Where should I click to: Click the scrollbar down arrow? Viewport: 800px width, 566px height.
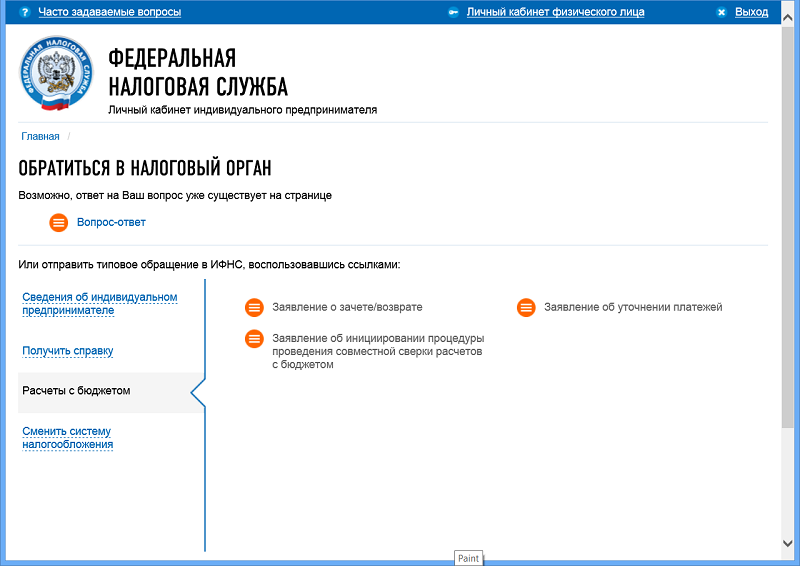click(788, 544)
